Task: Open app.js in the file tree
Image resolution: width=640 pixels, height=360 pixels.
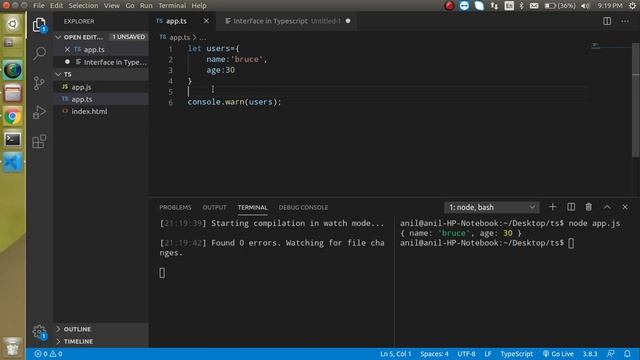Action: coord(101,87)
